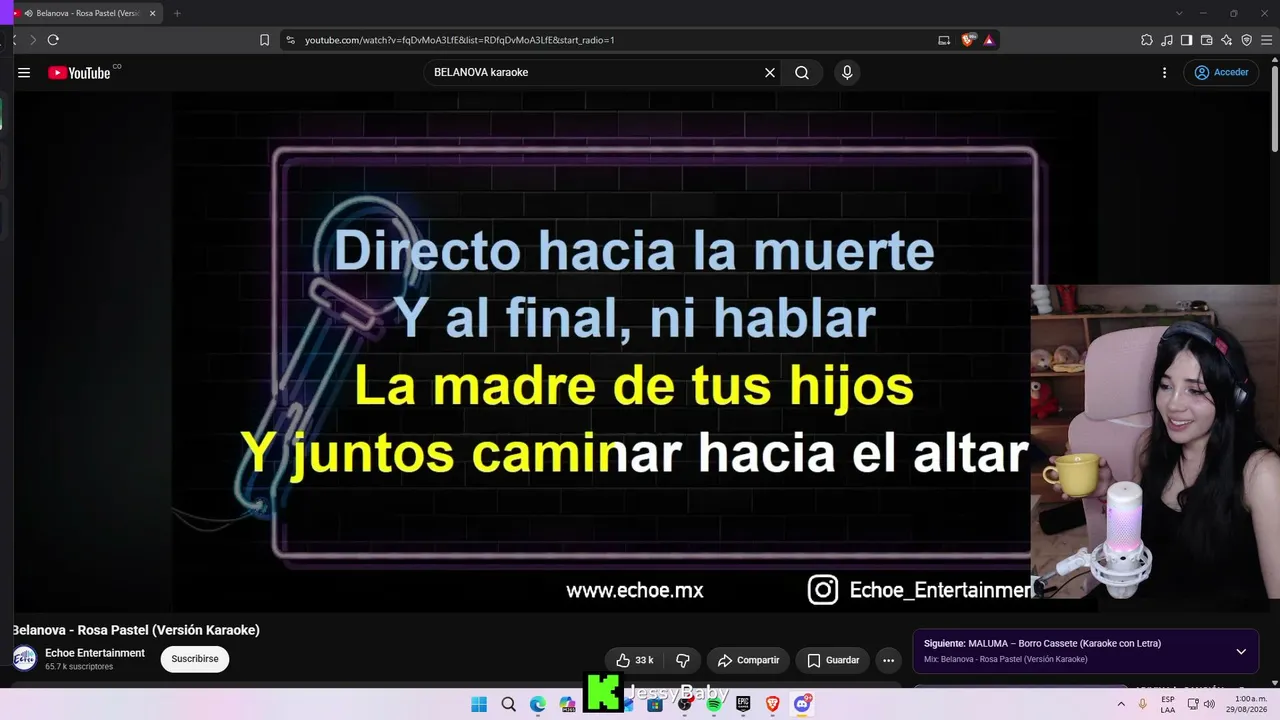Screen dimensions: 1280x720
Task: Save the video with Guardar
Action: 833,660
